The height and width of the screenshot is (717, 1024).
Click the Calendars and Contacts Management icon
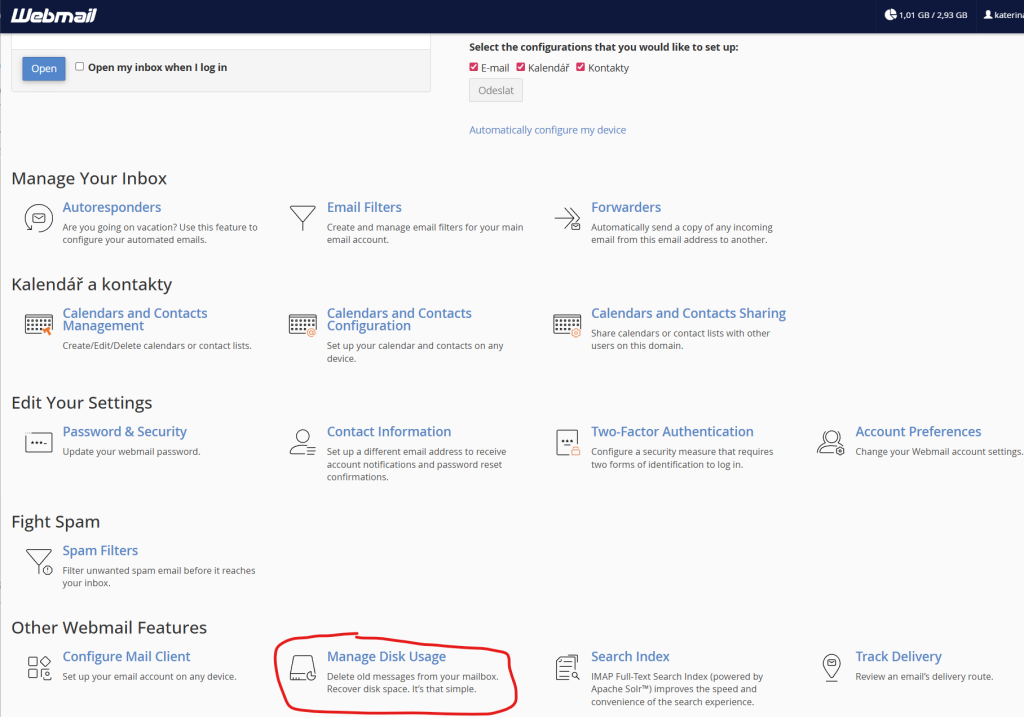(x=39, y=324)
